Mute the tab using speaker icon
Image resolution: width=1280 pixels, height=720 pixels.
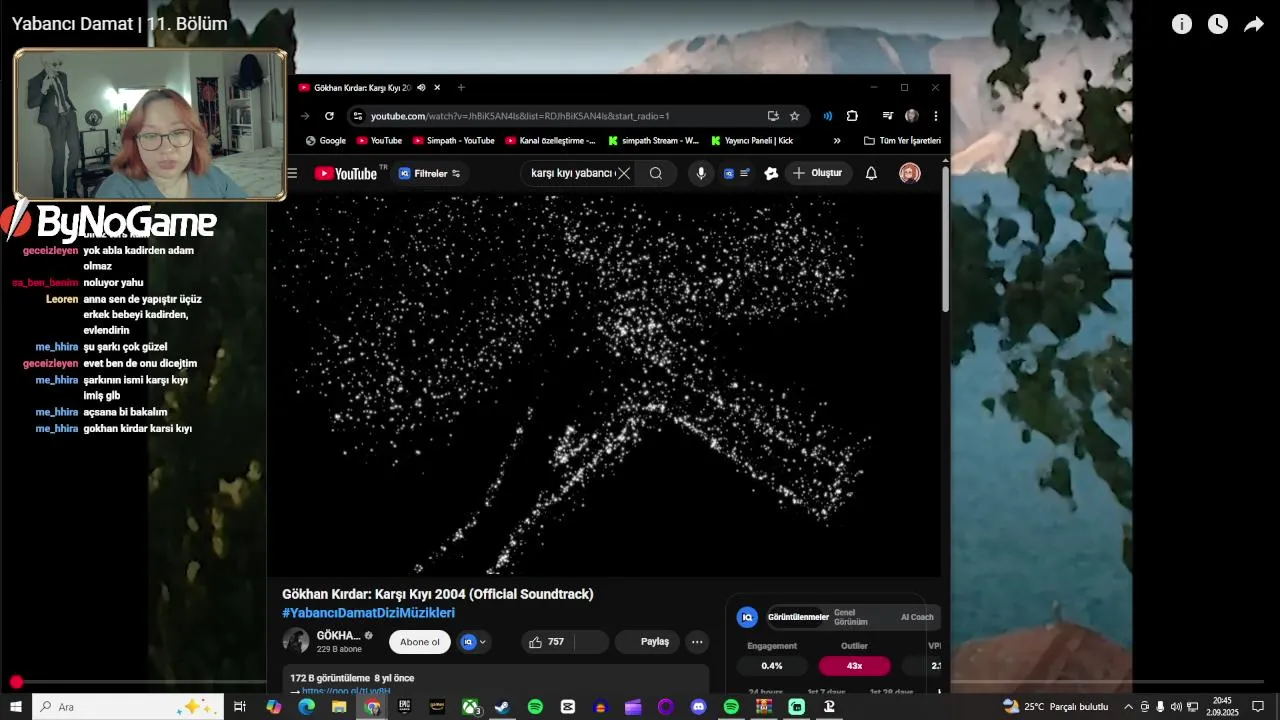coord(421,88)
